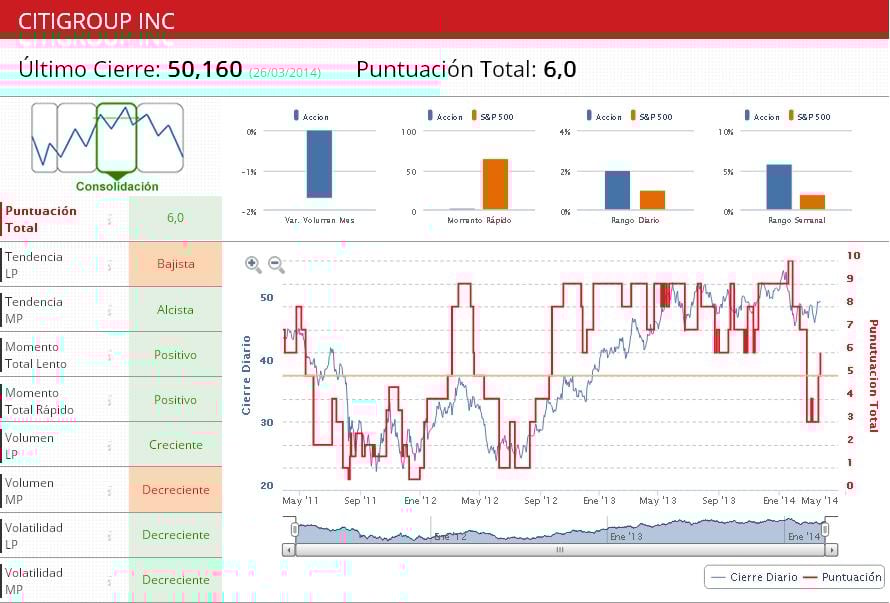
Task: Zoom out with the minus magnifier icon
Action: (276, 265)
